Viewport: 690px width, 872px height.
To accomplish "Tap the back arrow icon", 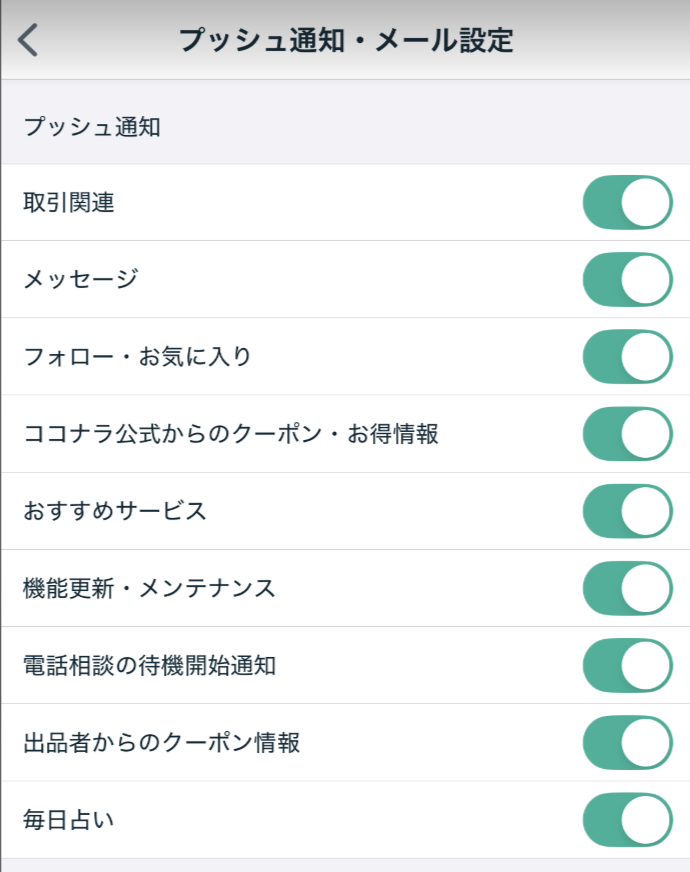I will pyautogui.click(x=29, y=40).
